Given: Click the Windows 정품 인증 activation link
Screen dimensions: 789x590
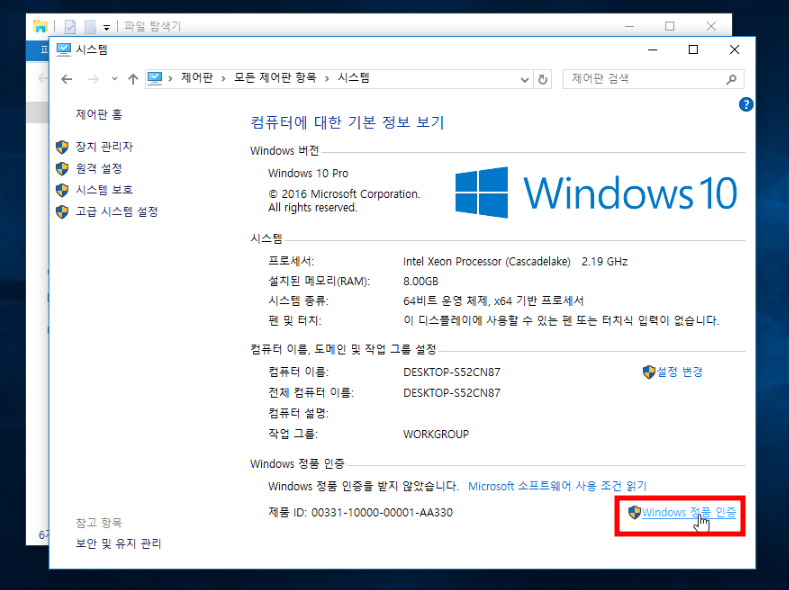Looking at the screenshot, I should point(689,513).
